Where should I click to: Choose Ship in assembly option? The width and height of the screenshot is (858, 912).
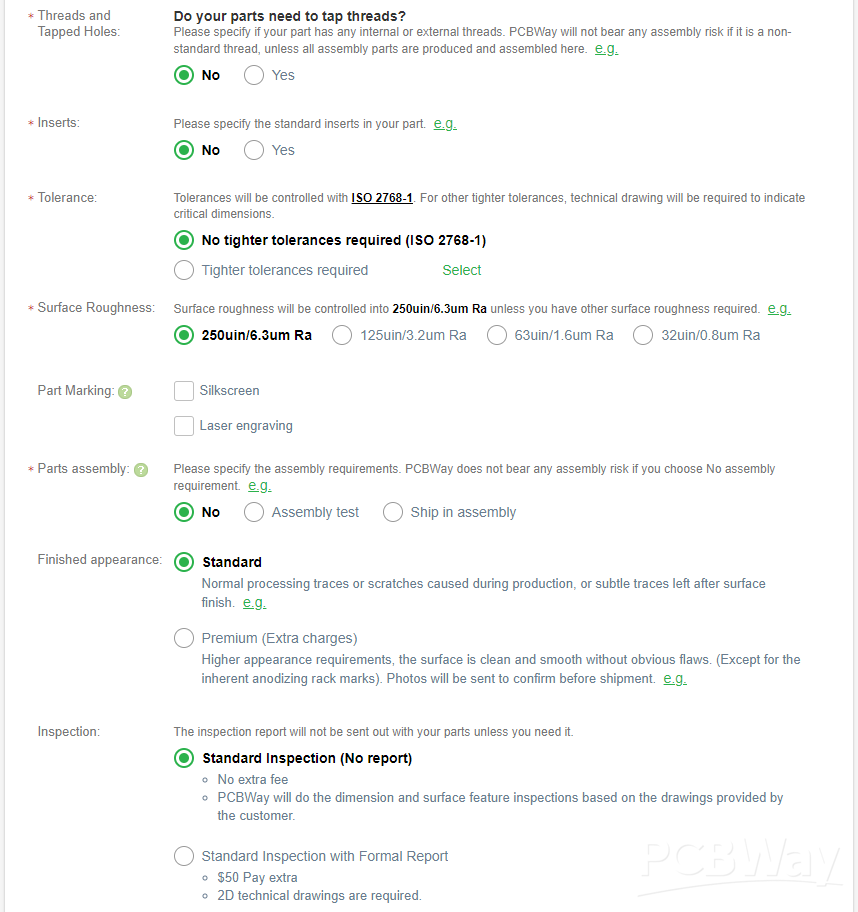tap(393, 512)
